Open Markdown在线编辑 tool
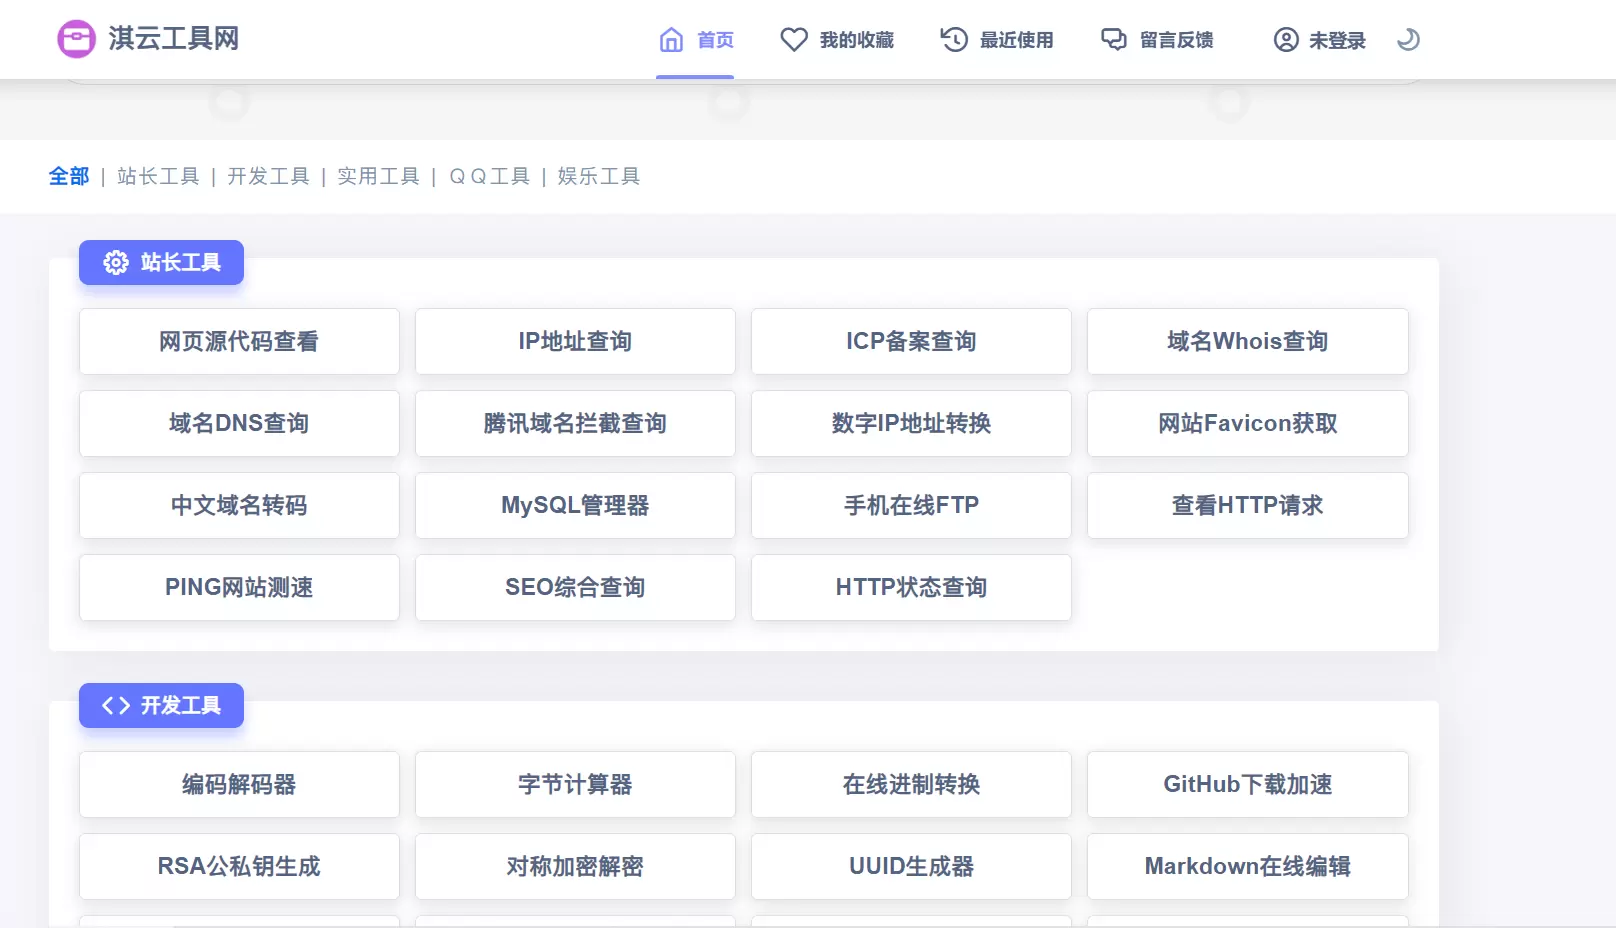 click(x=1247, y=866)
